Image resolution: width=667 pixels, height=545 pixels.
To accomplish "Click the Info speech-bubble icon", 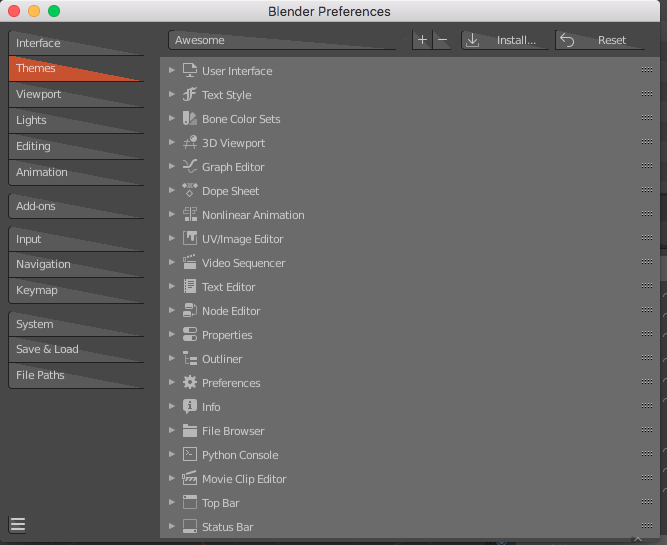I will pyautogui.click(x=190, y=406).
